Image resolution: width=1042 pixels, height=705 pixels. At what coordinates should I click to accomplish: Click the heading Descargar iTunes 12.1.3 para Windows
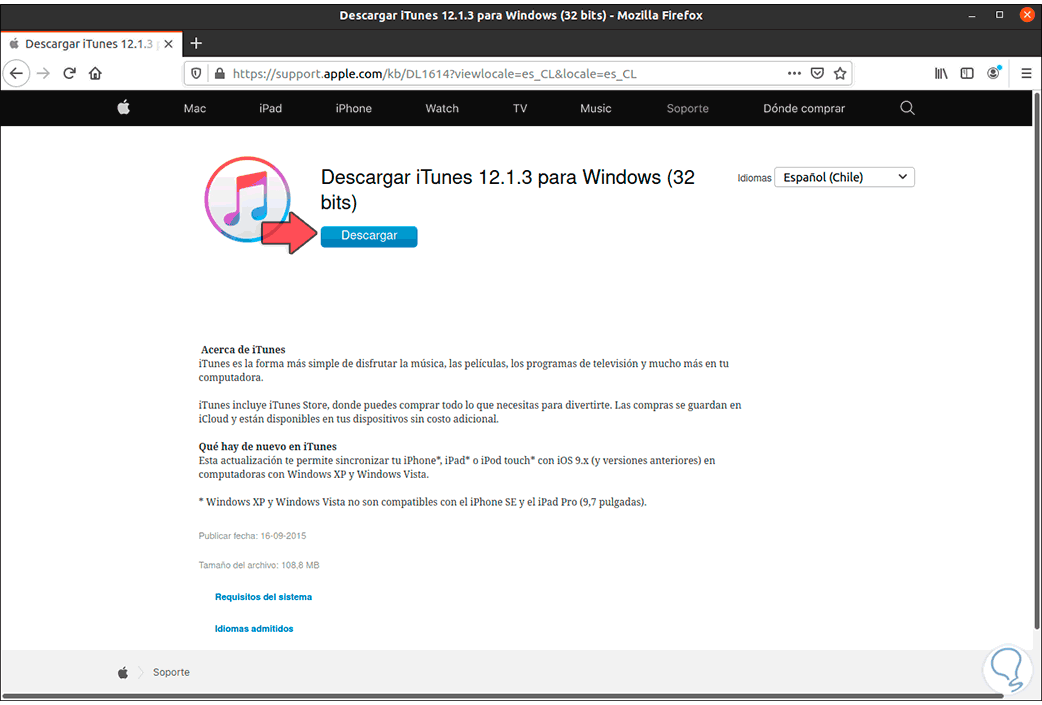508,189
